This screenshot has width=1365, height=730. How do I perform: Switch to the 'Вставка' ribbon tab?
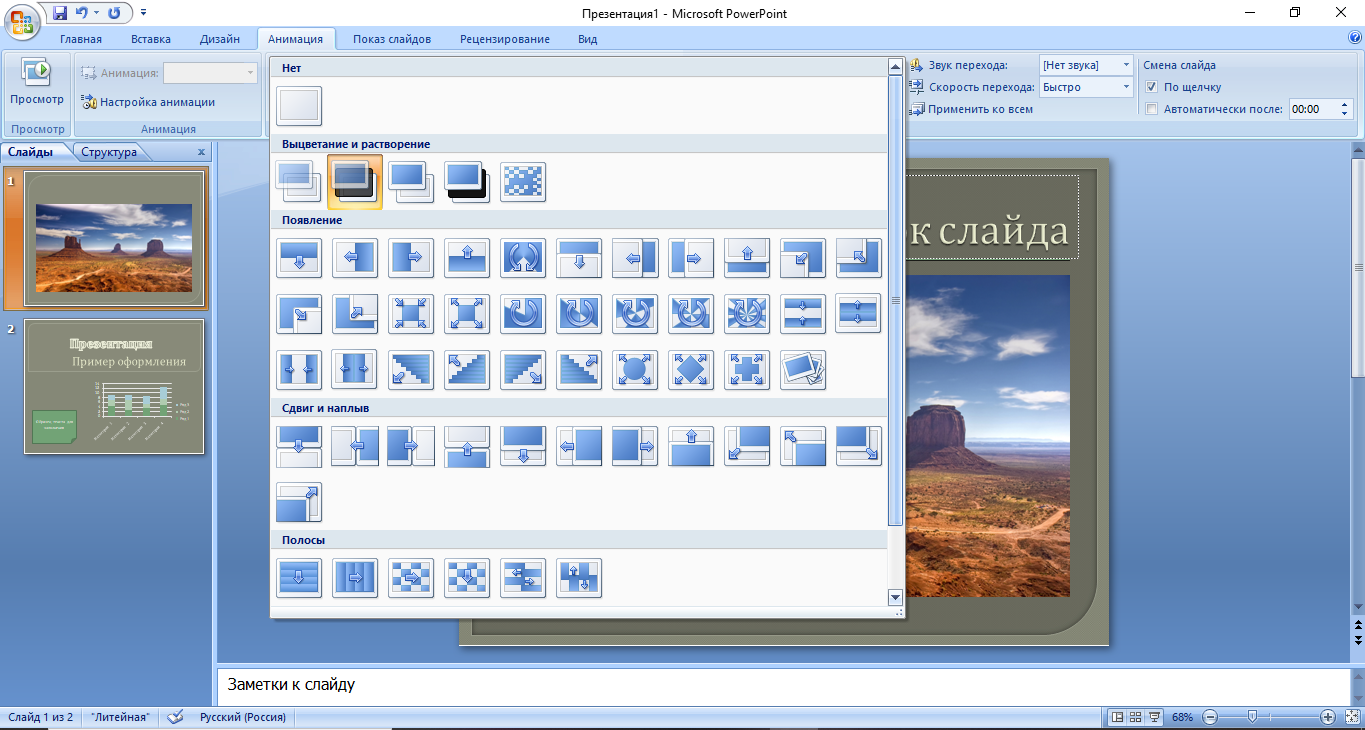151,39
